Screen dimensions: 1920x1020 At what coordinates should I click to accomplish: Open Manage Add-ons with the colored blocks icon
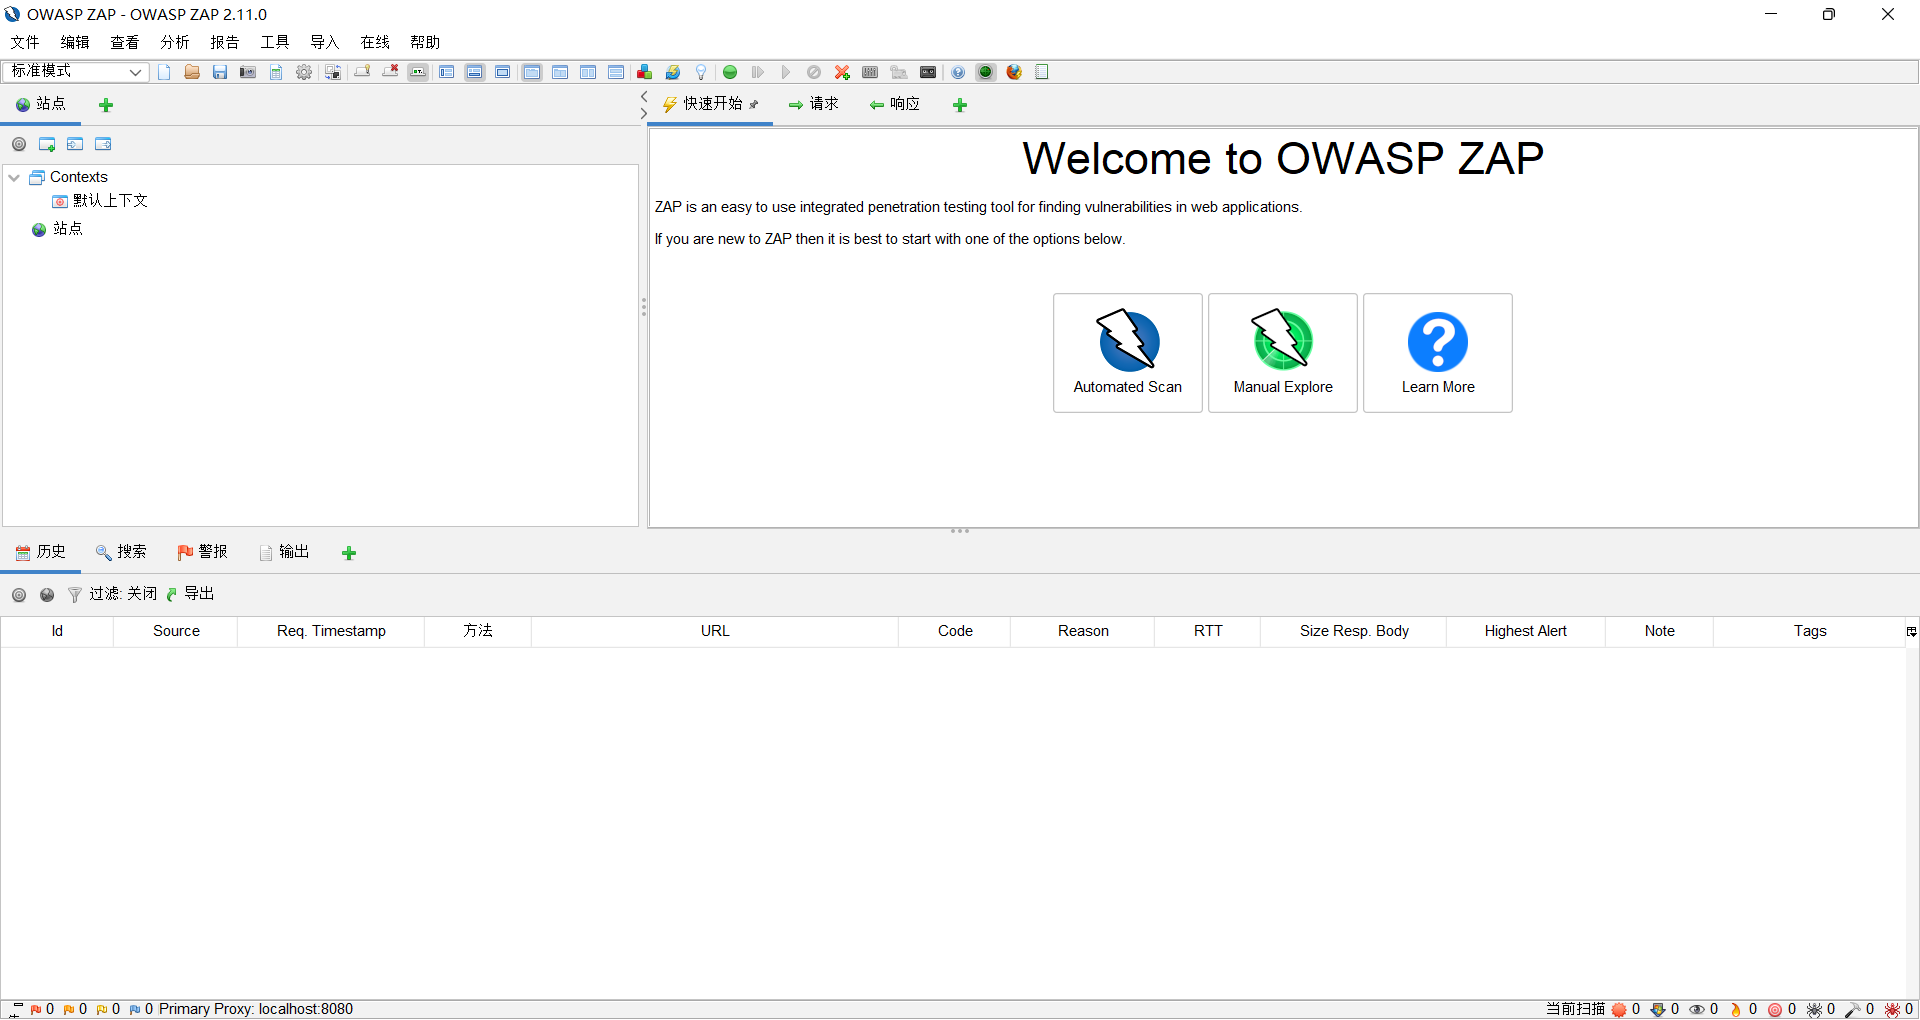click(x=645, y=72)
